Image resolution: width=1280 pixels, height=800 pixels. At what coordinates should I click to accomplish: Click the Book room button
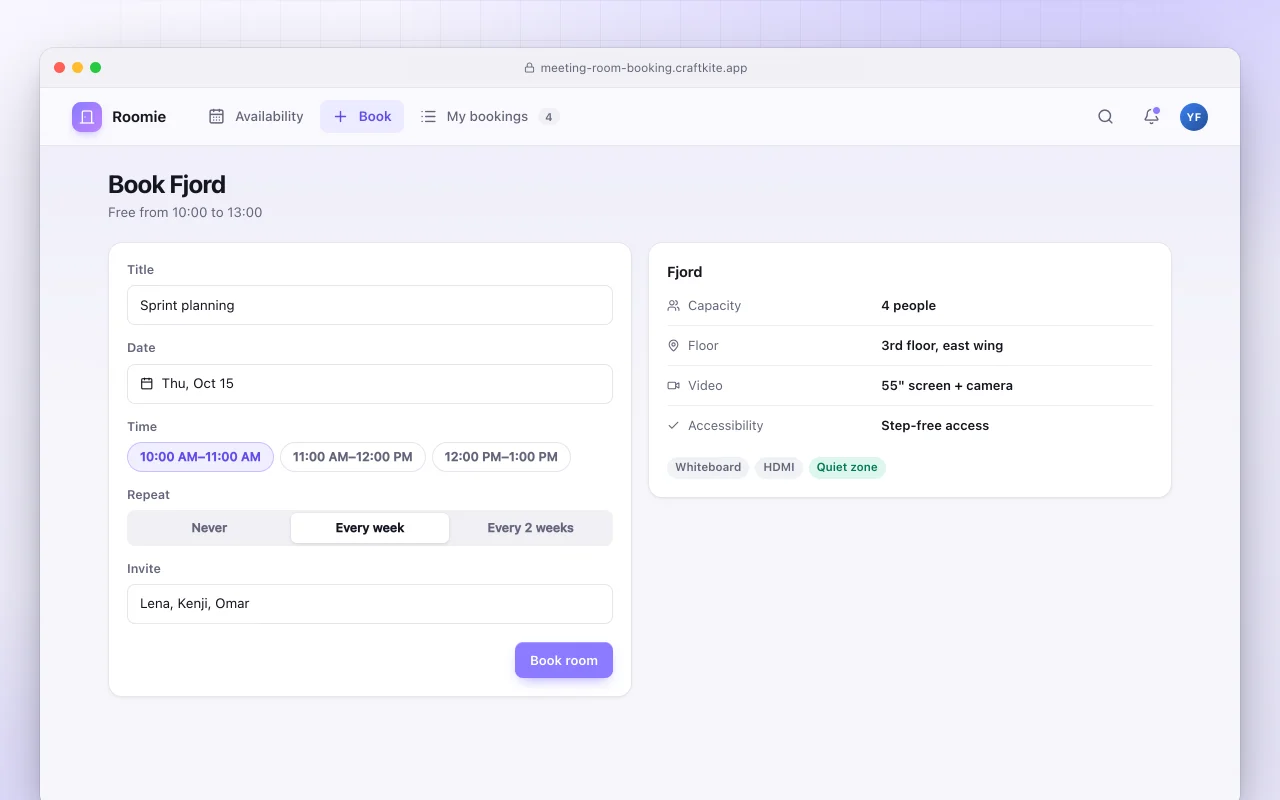point(564,660)
